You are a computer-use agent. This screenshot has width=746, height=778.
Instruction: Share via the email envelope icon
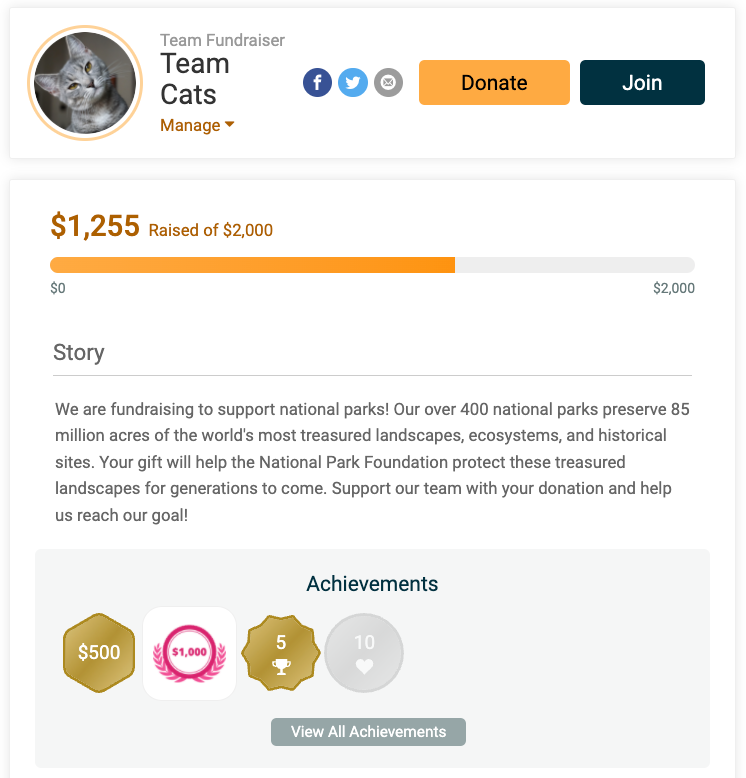pos(388,82)
